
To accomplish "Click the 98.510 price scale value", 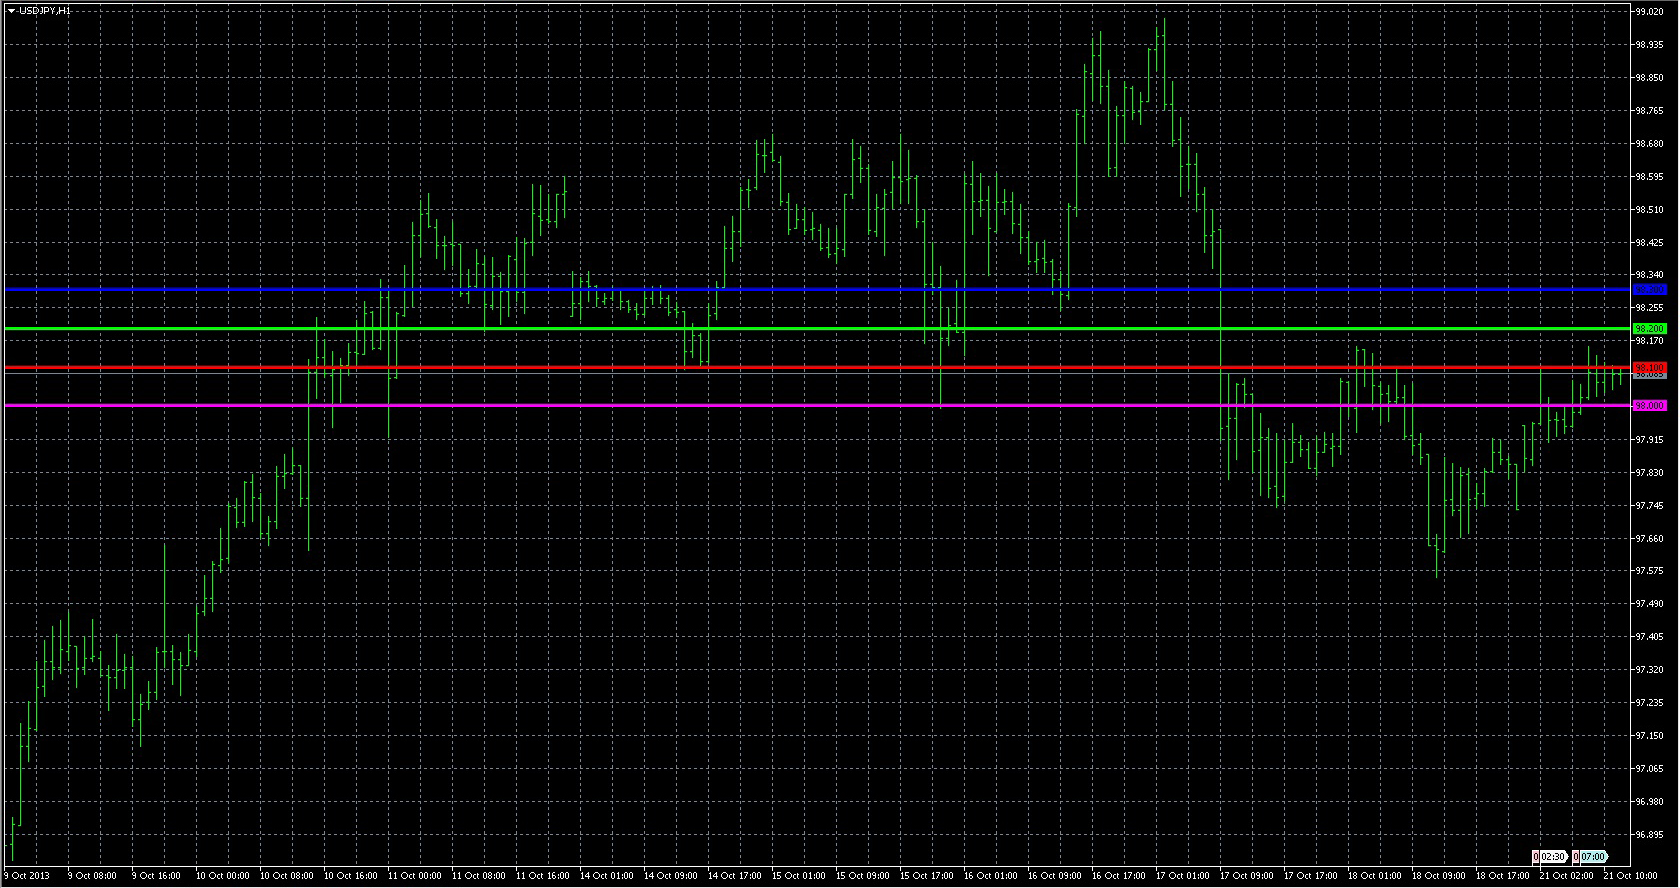I will (1649, 210).
